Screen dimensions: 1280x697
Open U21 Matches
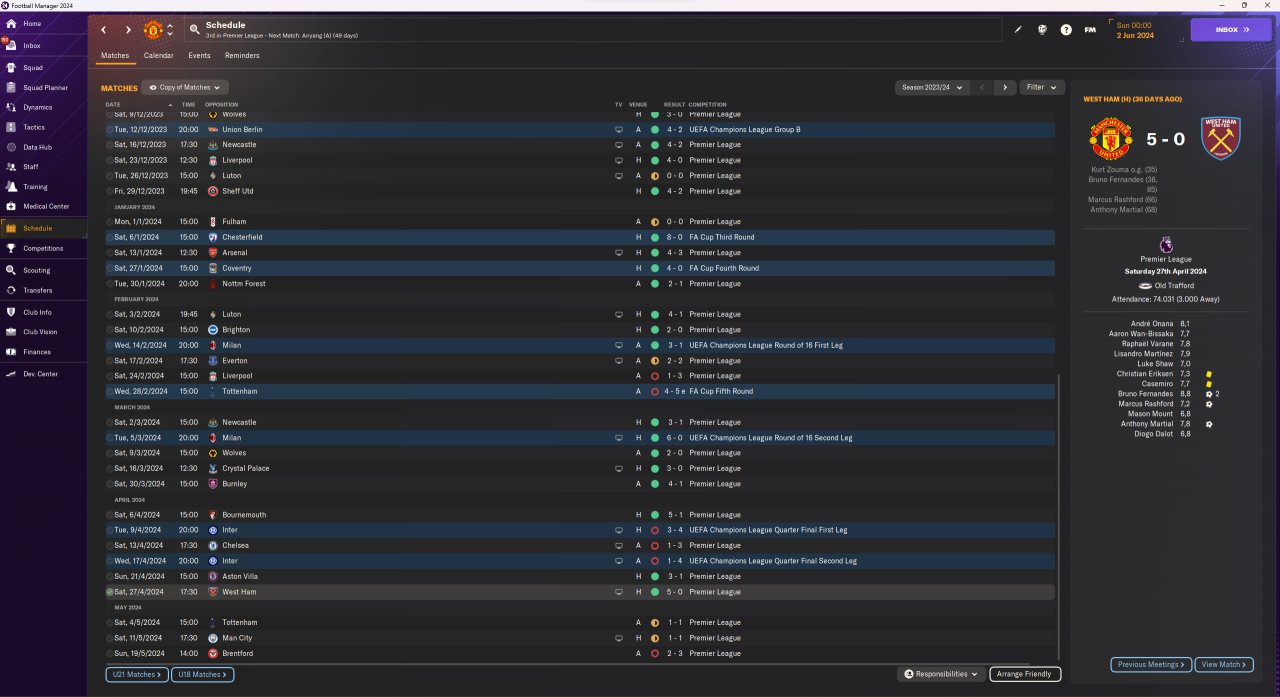(137, 675)
